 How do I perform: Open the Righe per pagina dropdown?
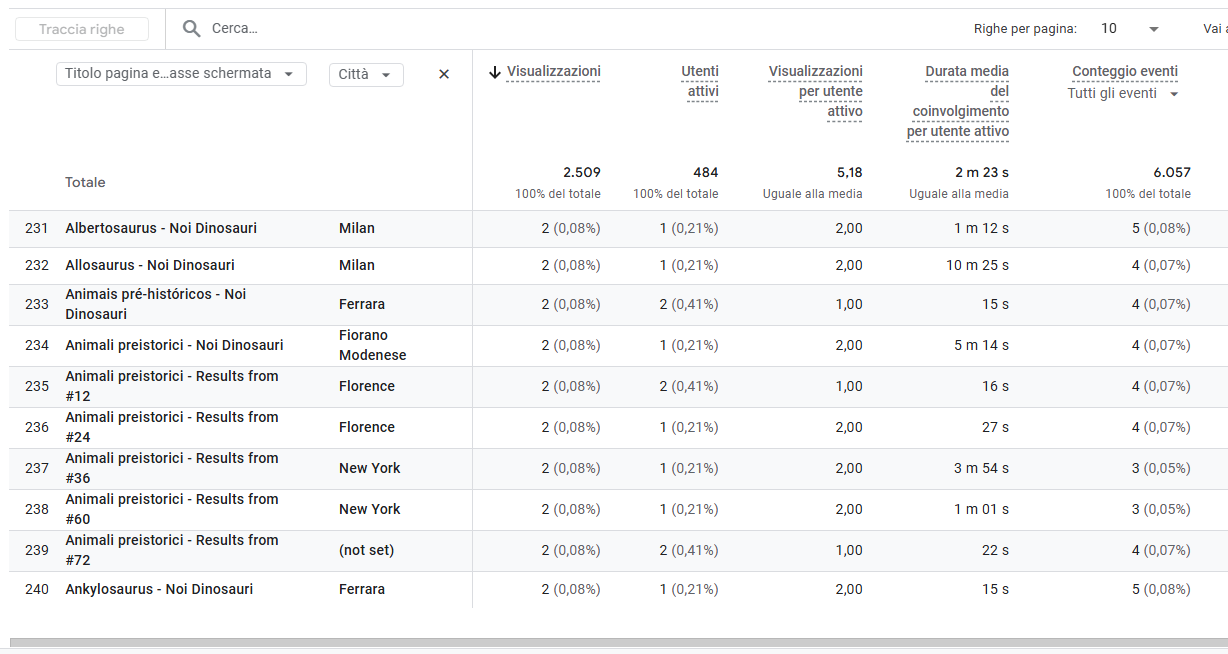coord(1130,29)
